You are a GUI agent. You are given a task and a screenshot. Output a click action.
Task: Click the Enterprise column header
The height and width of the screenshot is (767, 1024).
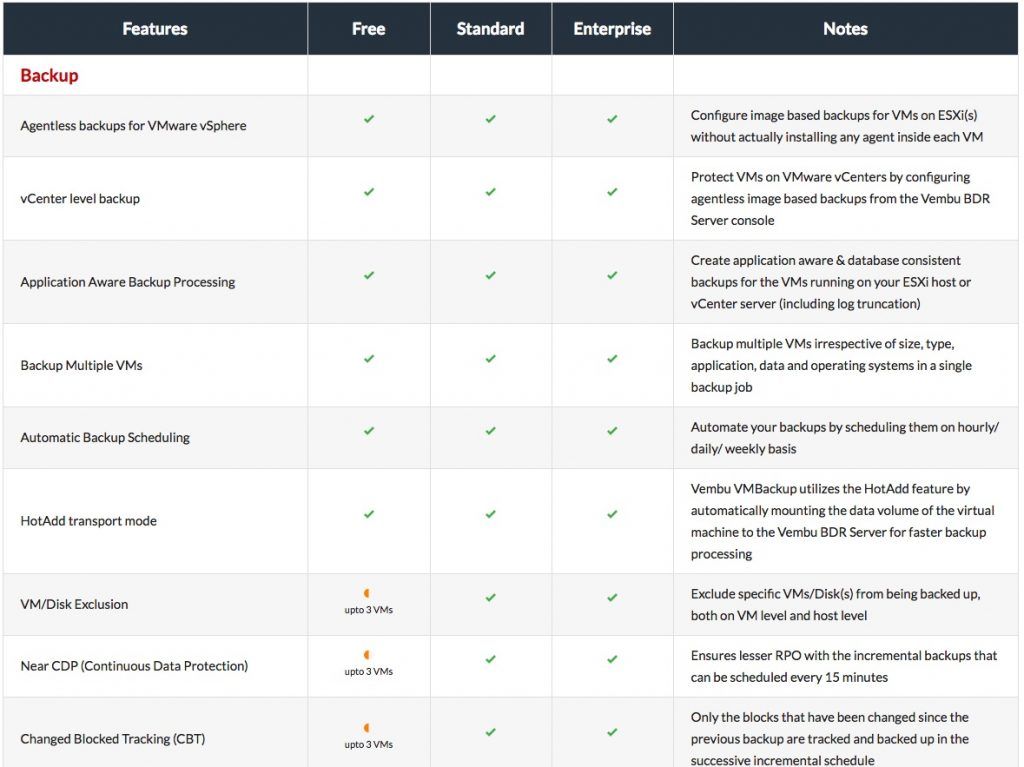pos(612,29)
